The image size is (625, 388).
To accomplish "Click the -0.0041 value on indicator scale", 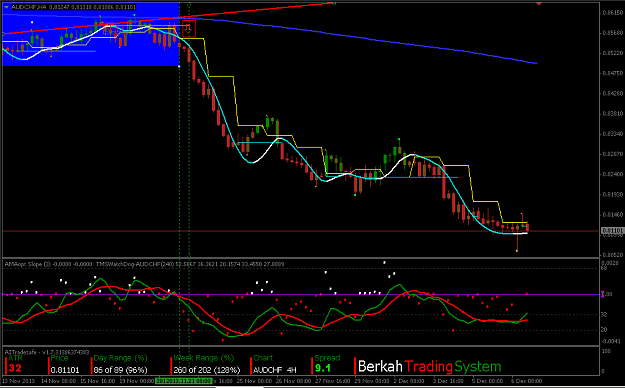I will pos(611,341).
